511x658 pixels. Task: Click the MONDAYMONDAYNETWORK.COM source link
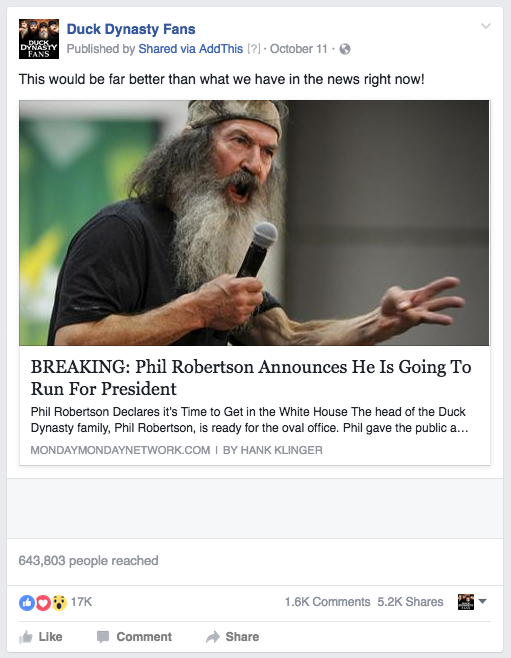[x=120, y=450]
